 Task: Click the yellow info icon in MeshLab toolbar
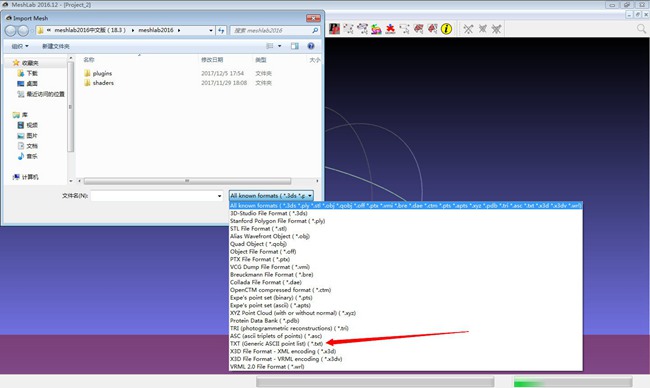pyautogui.click(x=446, y=29)
